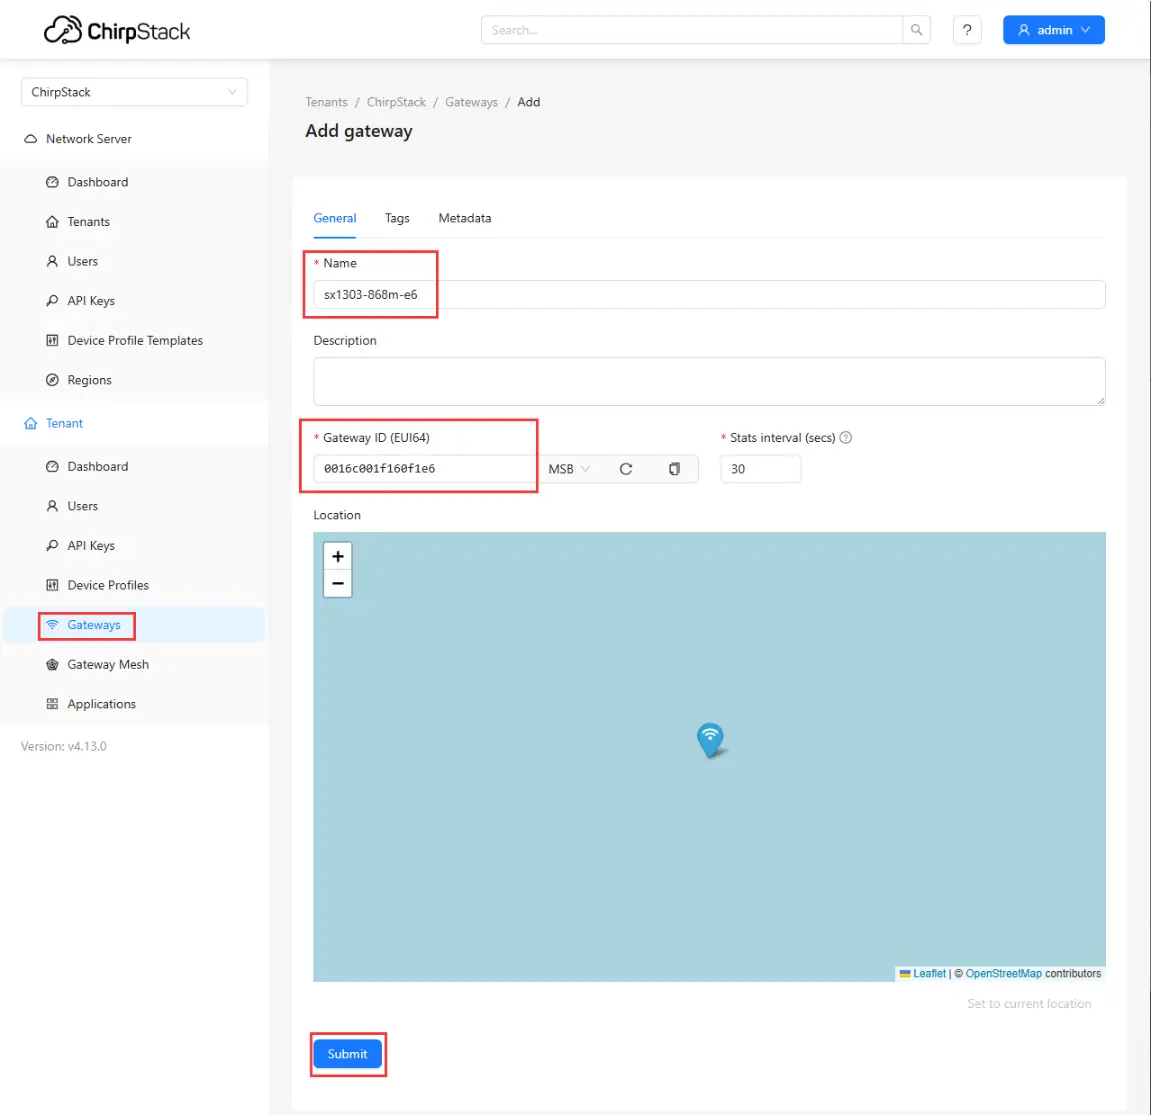
Task: Open the Metadata tab
Action: (x=464, y=218)
